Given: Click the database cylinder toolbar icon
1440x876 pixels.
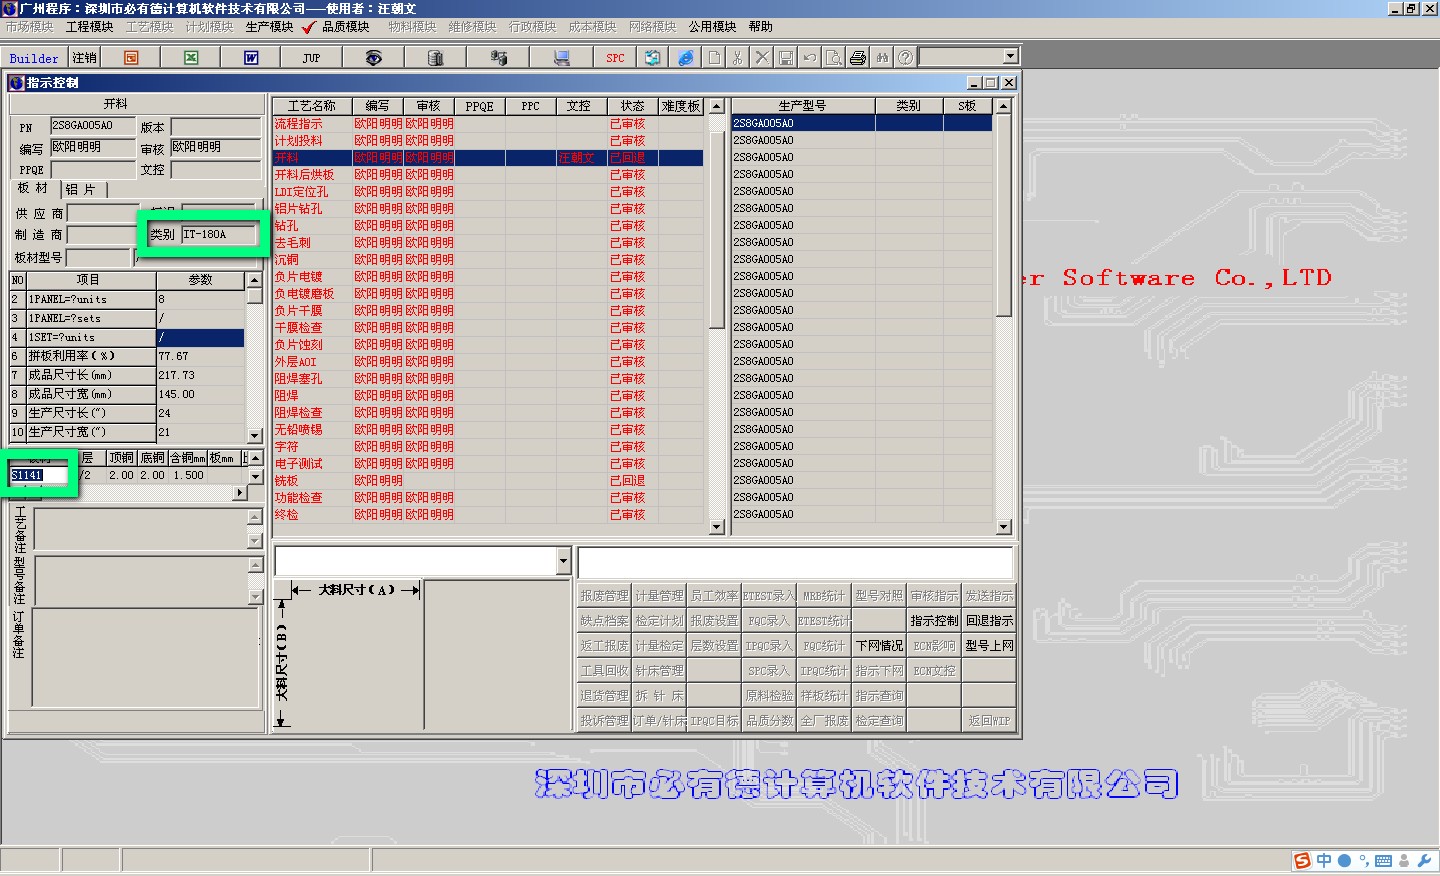Looking at the screenshot, I should point(435,58).
